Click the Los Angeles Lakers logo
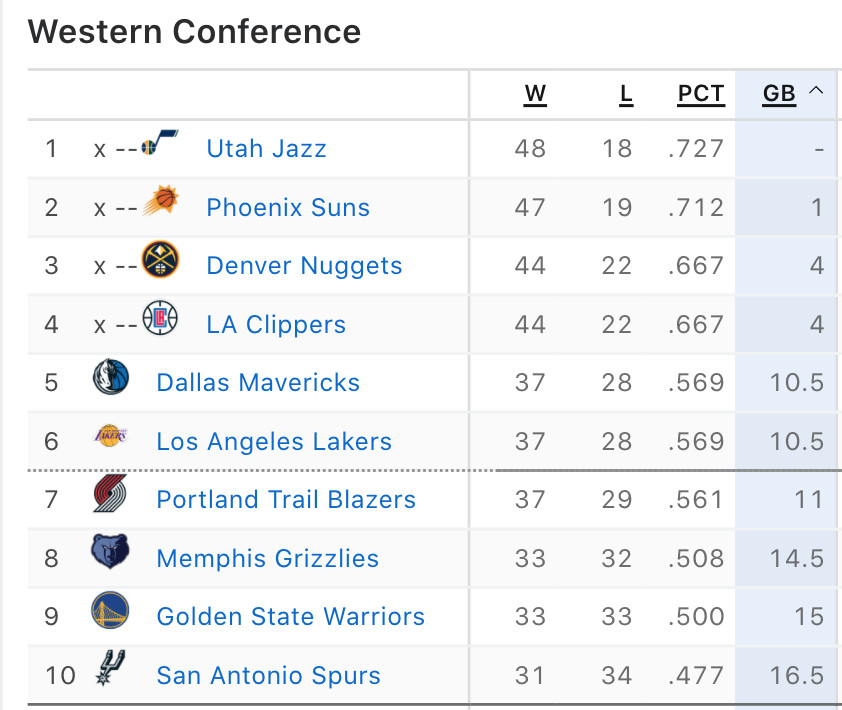This screenshot has height=710, width=842. tap(111, 436)
